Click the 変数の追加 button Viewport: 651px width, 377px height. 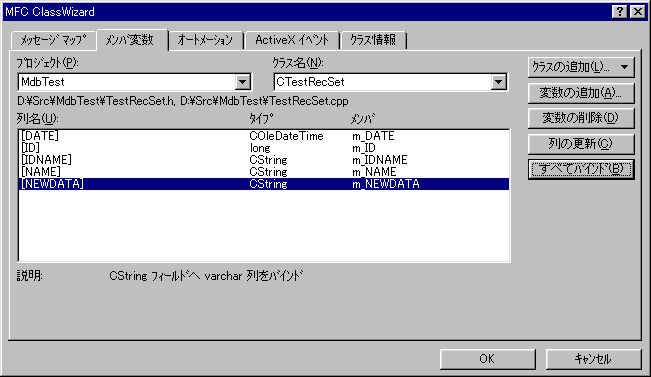[581, 93]
